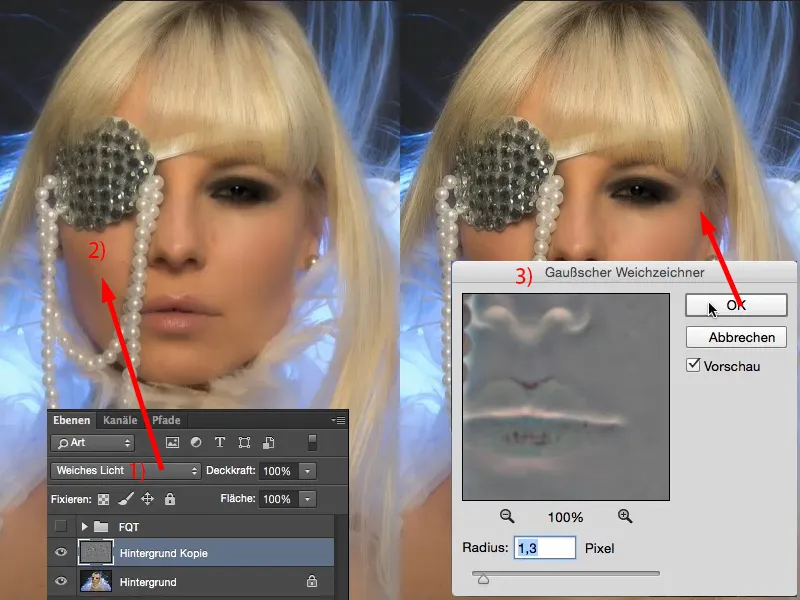Click the 100% zoom level text
The width and height of the screenshot is (800, 600).
click(x=565, y=517)
